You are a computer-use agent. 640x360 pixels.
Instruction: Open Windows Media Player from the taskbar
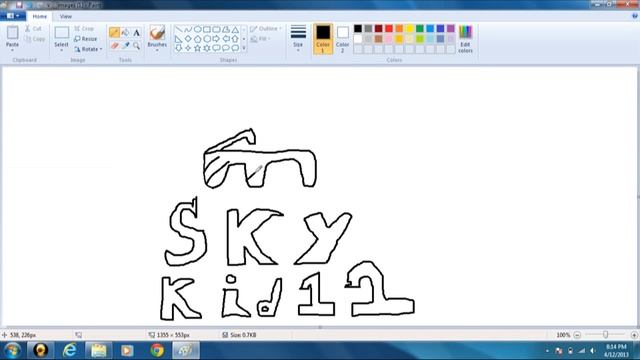click(127, 350)
